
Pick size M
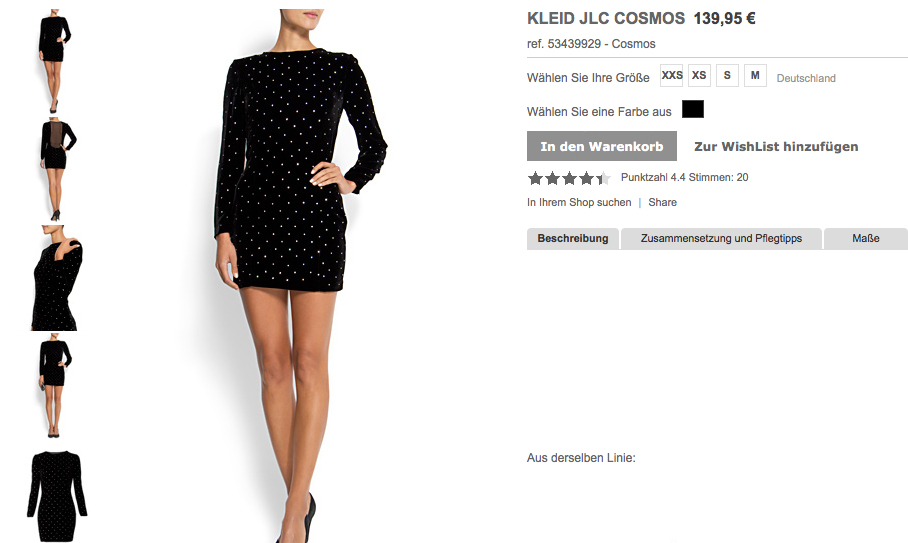(755, 75)
